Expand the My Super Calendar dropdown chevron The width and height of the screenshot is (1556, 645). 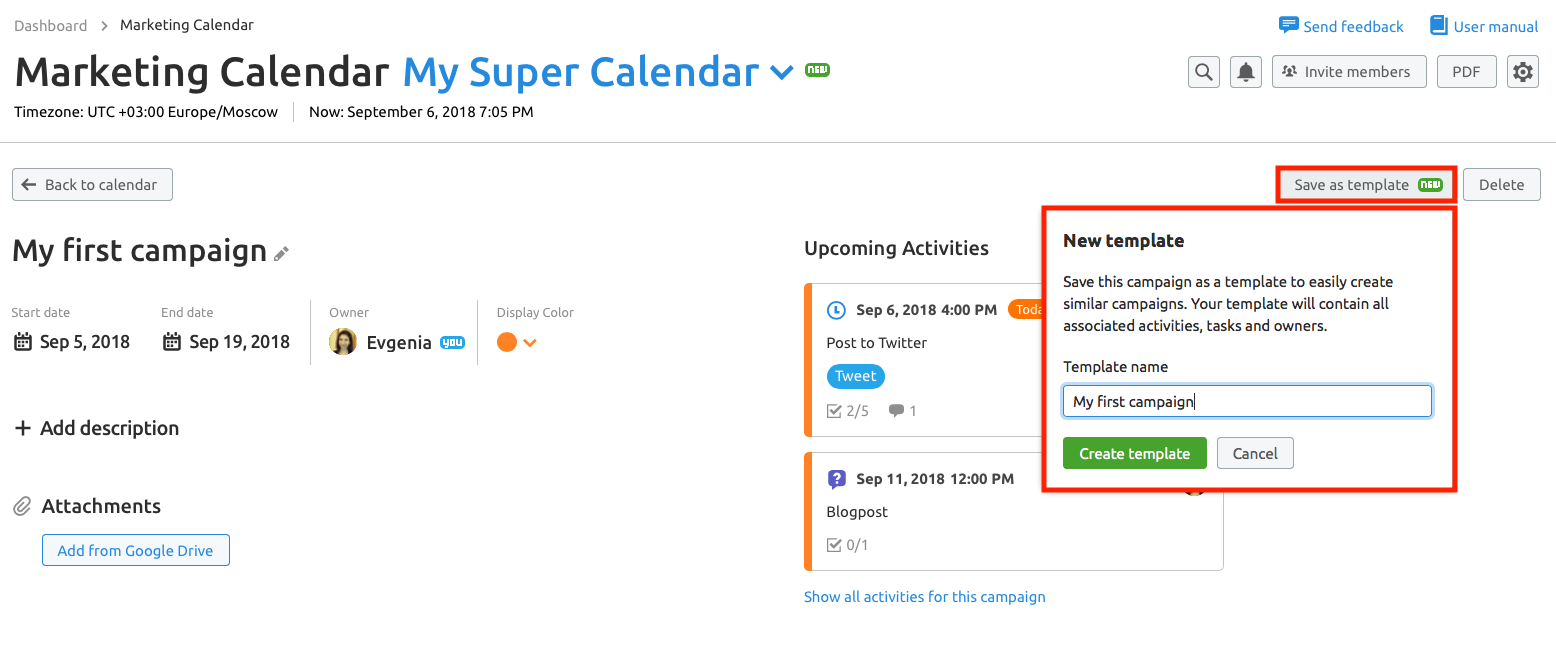[781, 73]
